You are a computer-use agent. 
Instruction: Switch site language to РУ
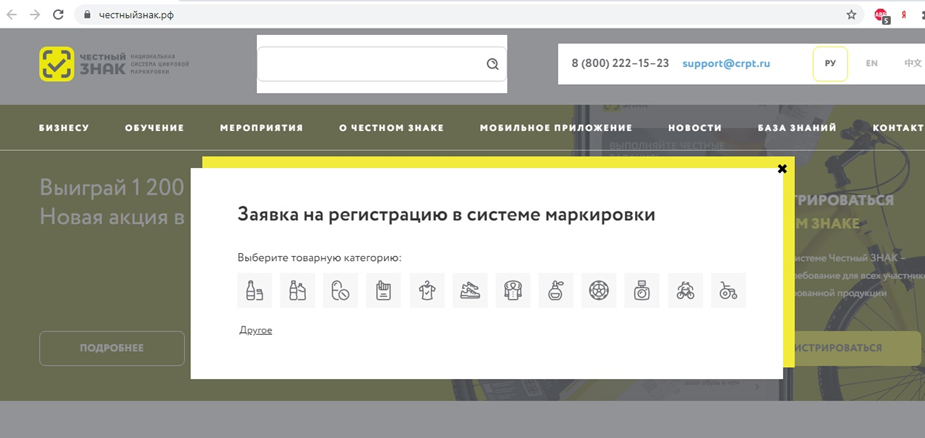click(x=830, y=64)
